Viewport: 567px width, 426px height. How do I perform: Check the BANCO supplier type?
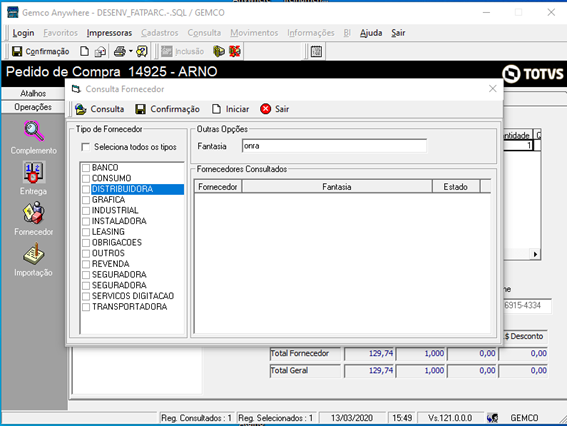click(x=86, y=168)
